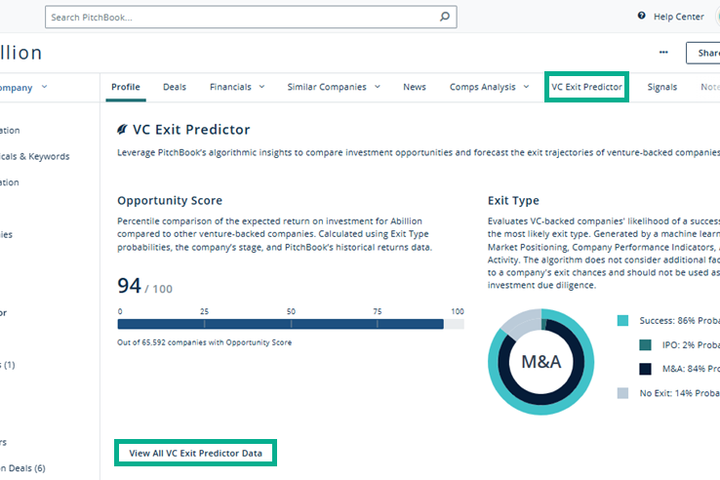The width and height of the screenshot is (720, 480).
Task: Click the '94 / 100' score value
Action: coord(145,286)
